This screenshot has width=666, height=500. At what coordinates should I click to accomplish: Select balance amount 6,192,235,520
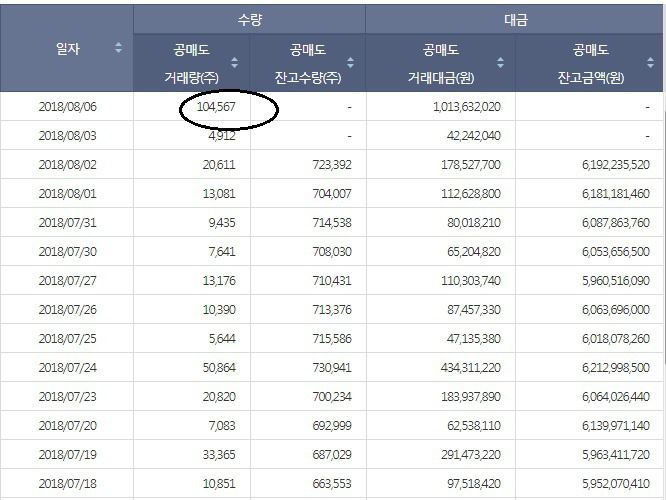[x=616, y=164]
